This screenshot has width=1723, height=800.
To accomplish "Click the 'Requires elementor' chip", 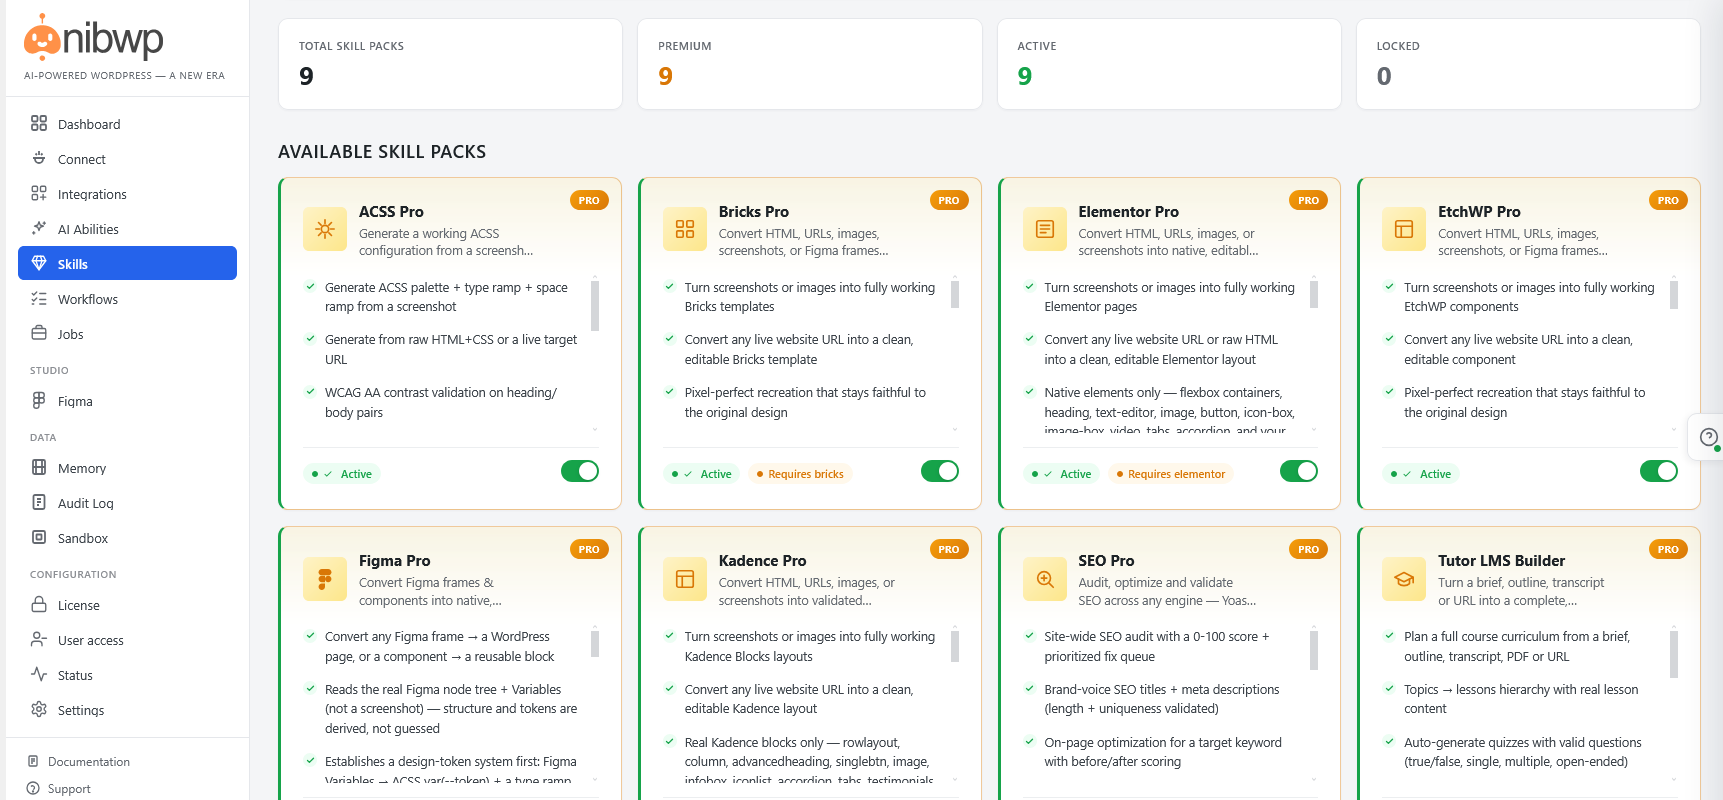I will 1171,474.
